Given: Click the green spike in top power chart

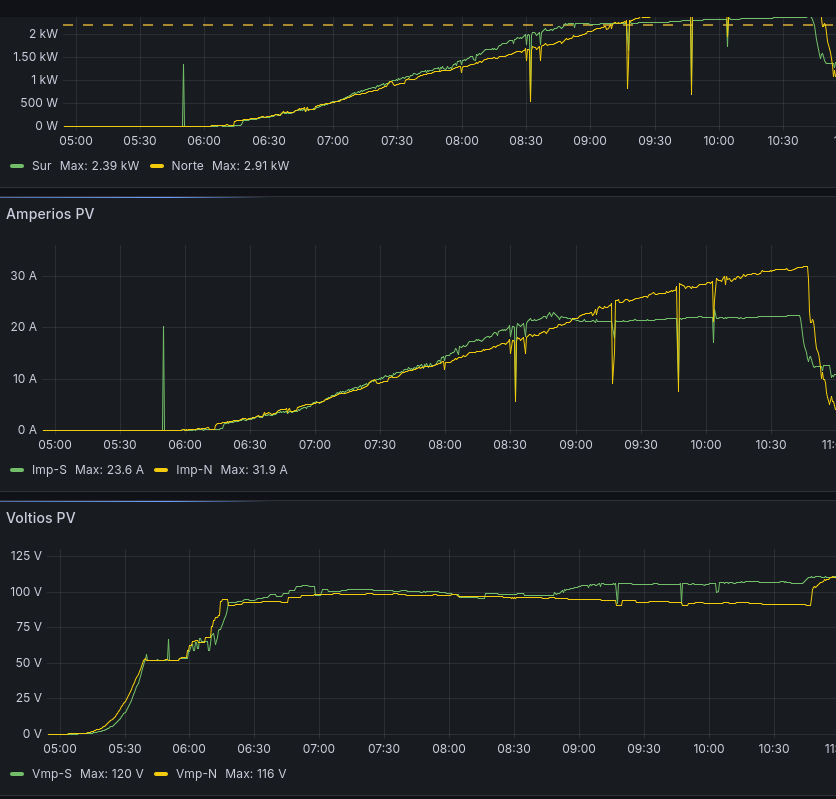Looking at the screenshot, I should [x=183, y=96].
